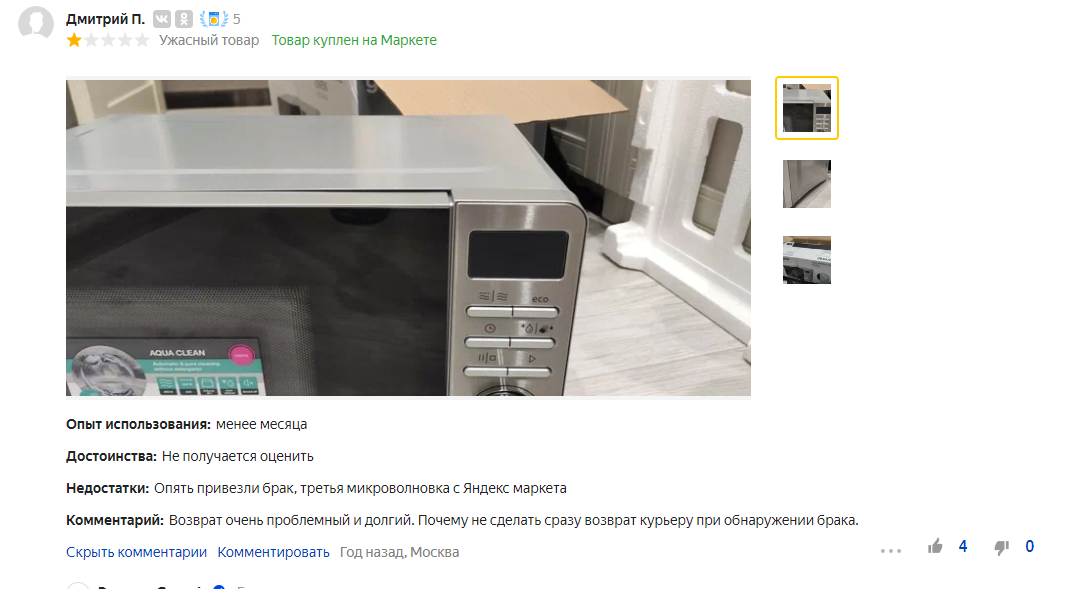Image resolution: width=1087 pixels, height=589 pixels.
Task: Select the first highlighted microwave thumbnail
Action: pyautogui.click(x=807, y=108)
